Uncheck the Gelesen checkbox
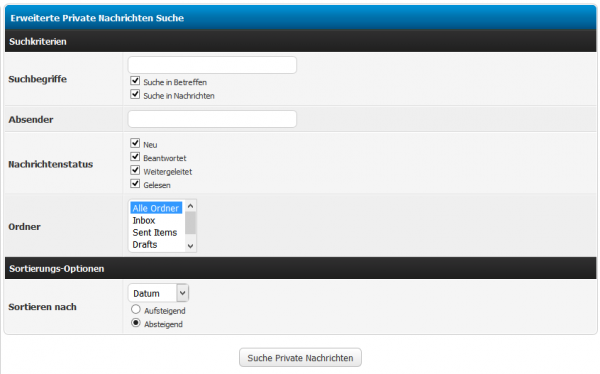Image resolution: width=600 pixels, height=374 pixels. click(135, 183)
